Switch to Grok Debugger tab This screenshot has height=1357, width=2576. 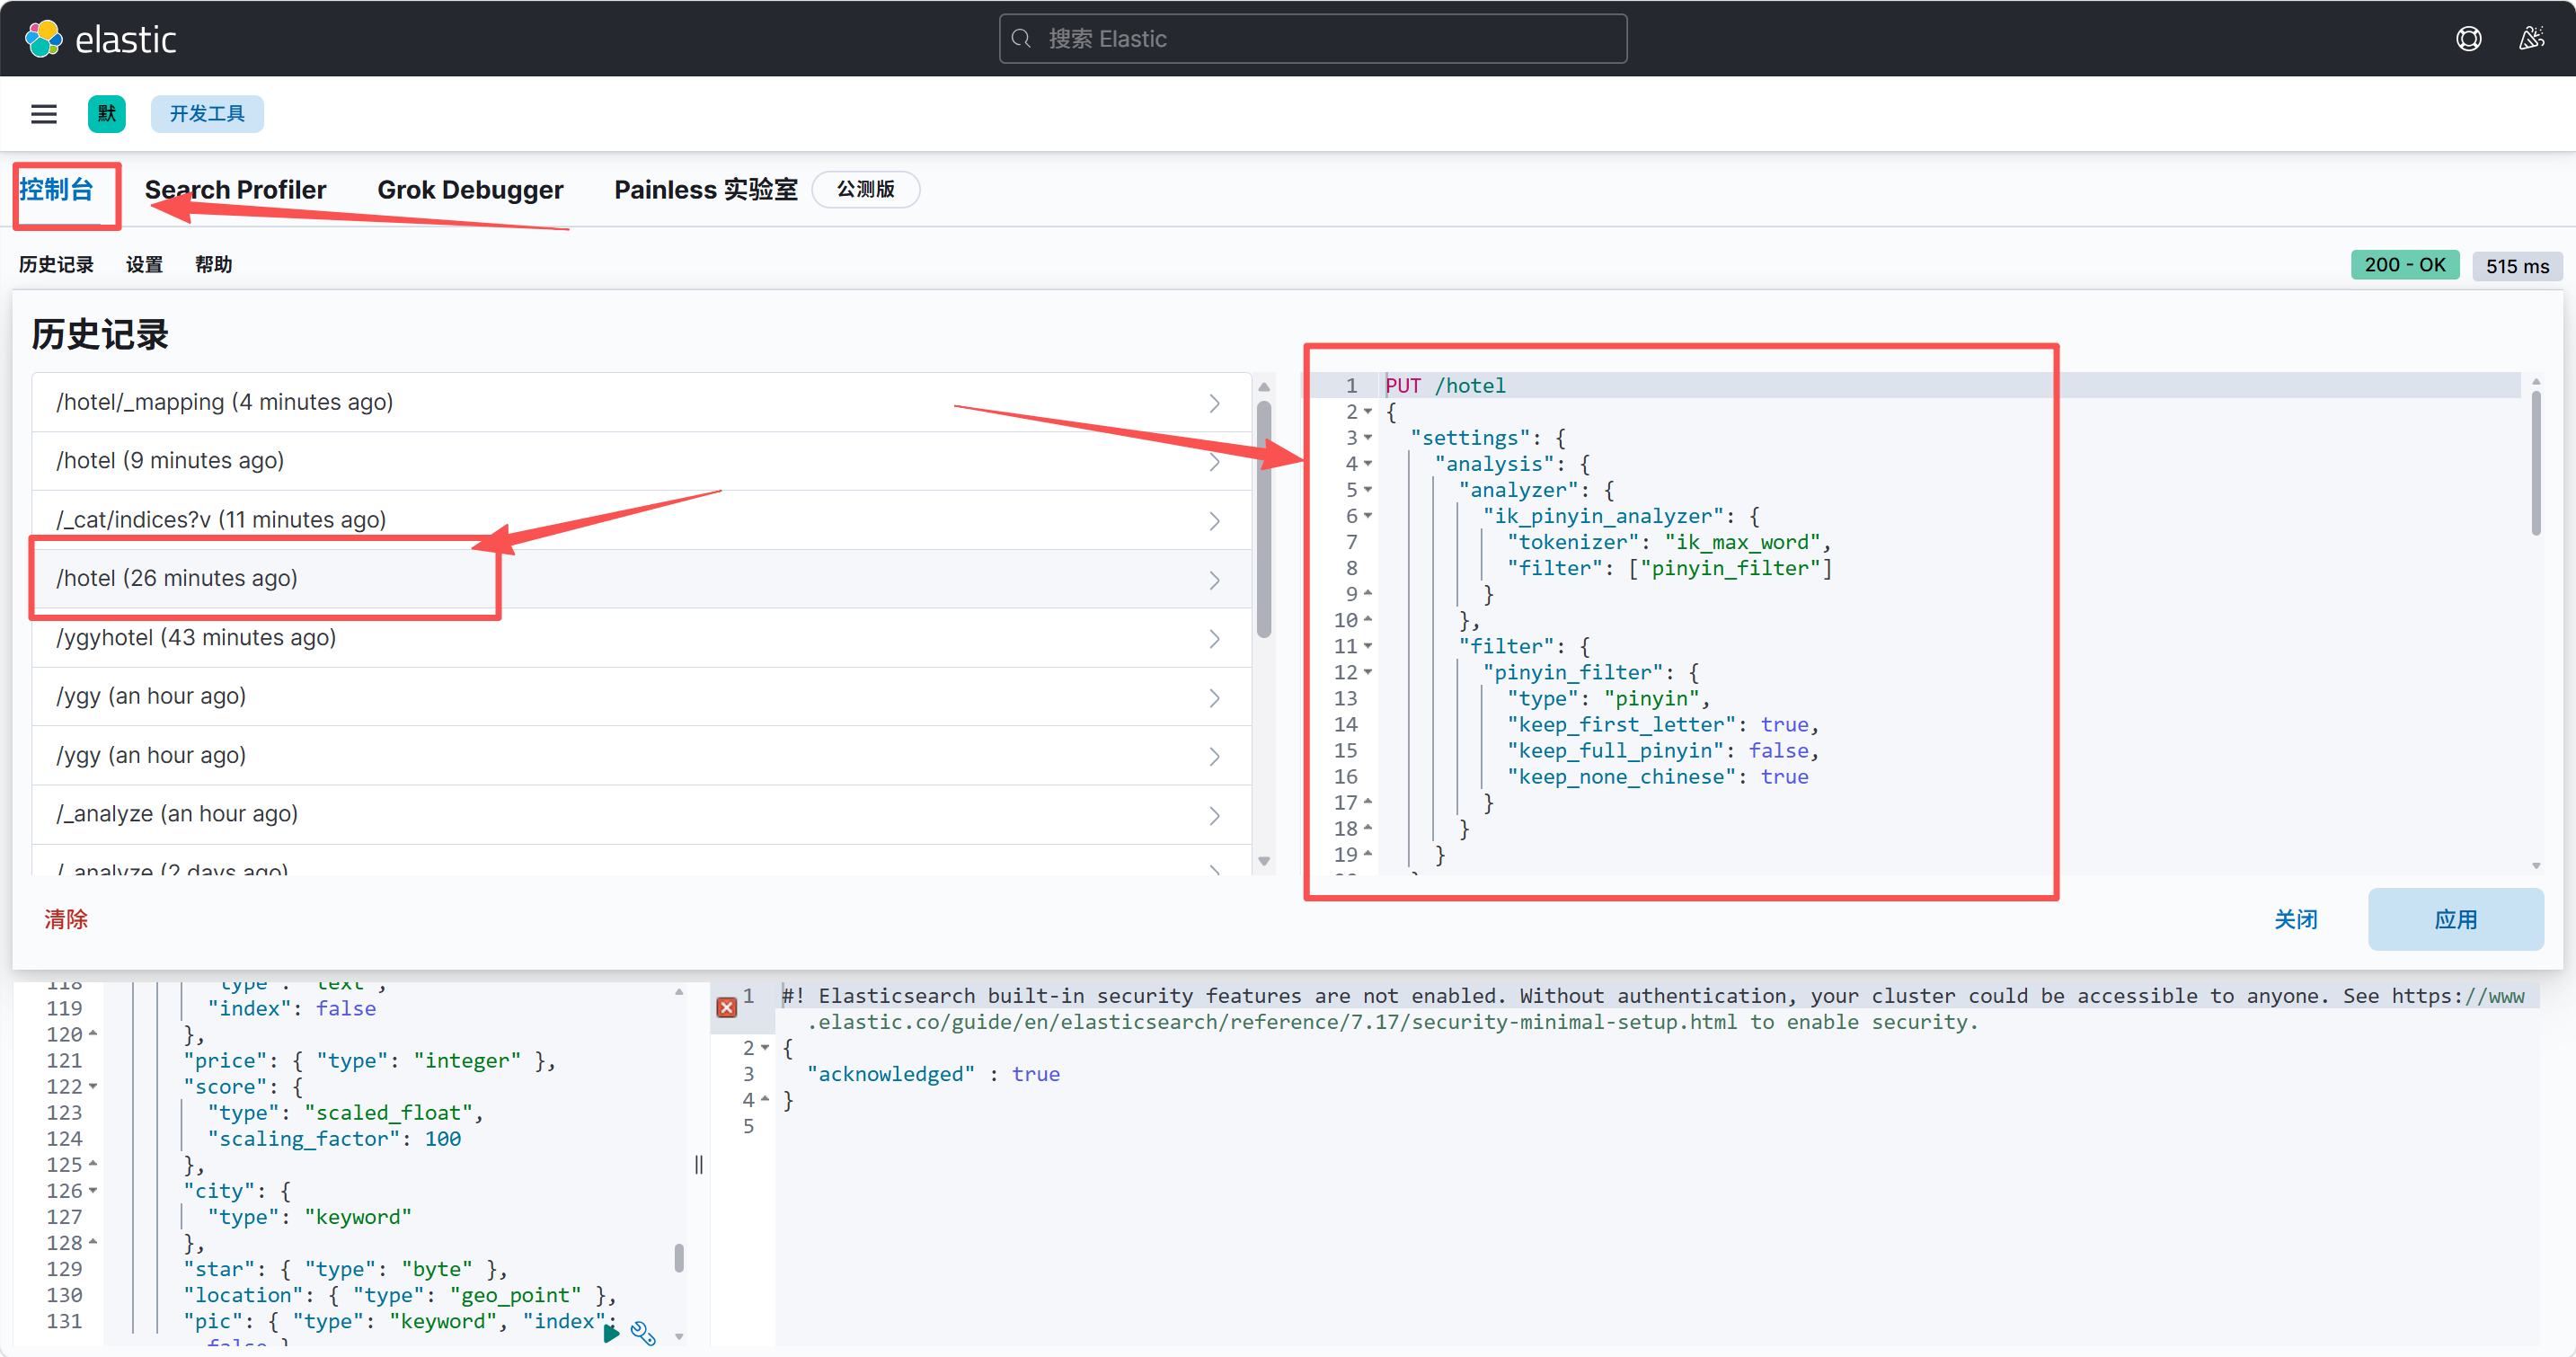(x=470, y=190)
